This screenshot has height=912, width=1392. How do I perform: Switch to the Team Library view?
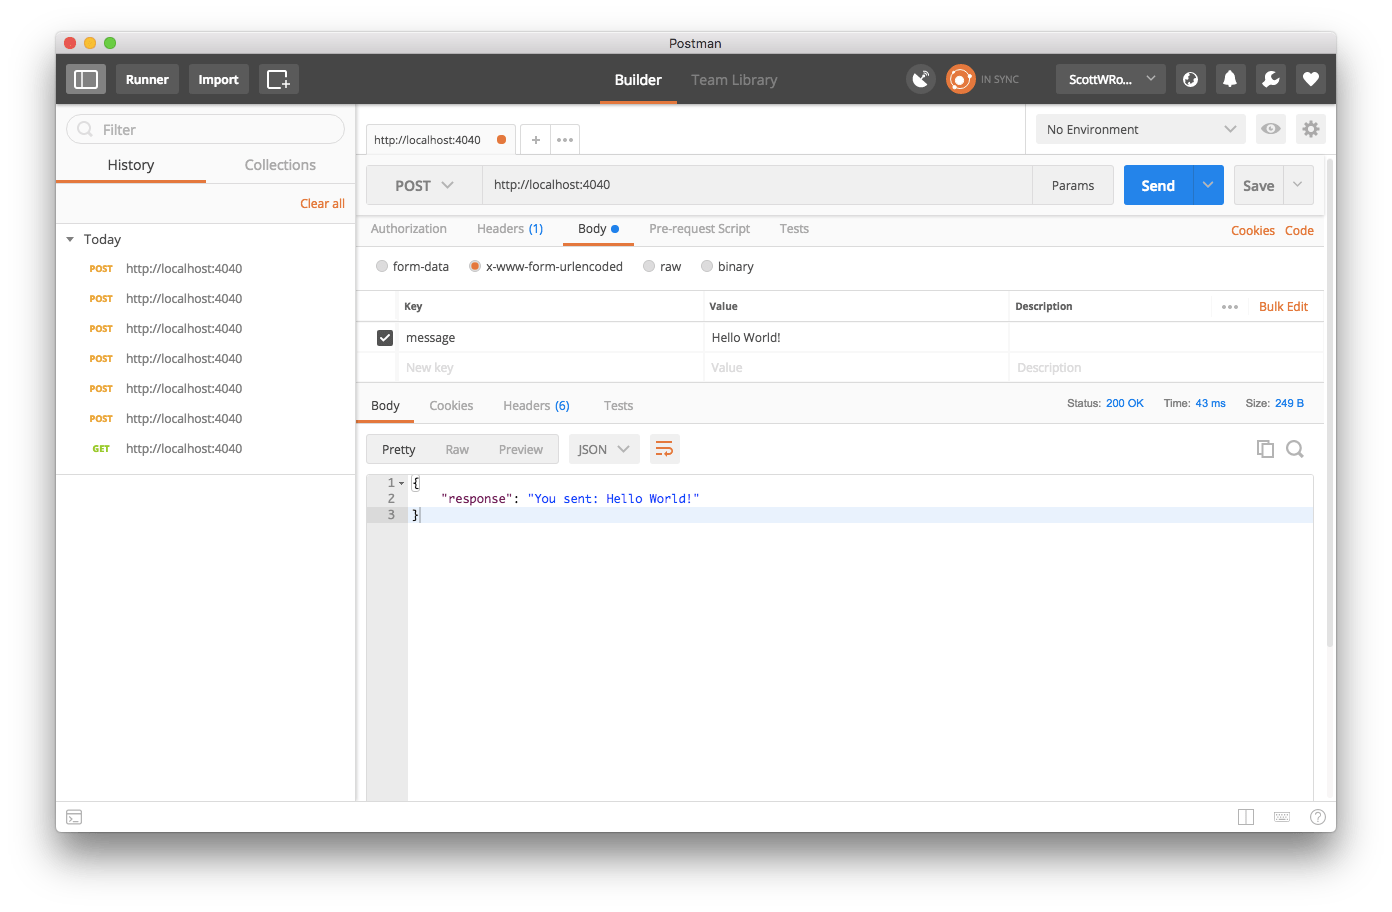[733, 80]
